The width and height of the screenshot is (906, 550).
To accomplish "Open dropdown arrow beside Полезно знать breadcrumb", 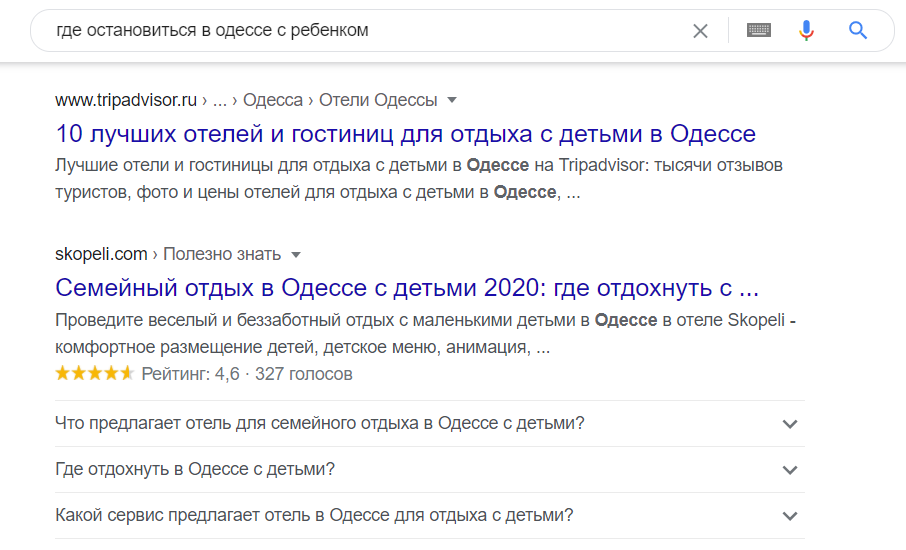I will 296,255.
